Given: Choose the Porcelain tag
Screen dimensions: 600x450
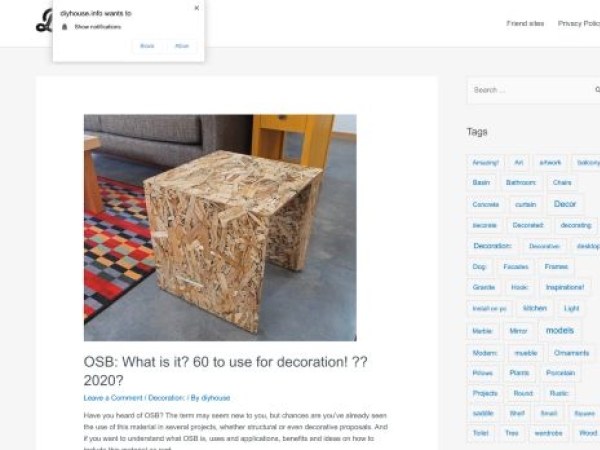Looking at the screenshot, I should 560,372.
